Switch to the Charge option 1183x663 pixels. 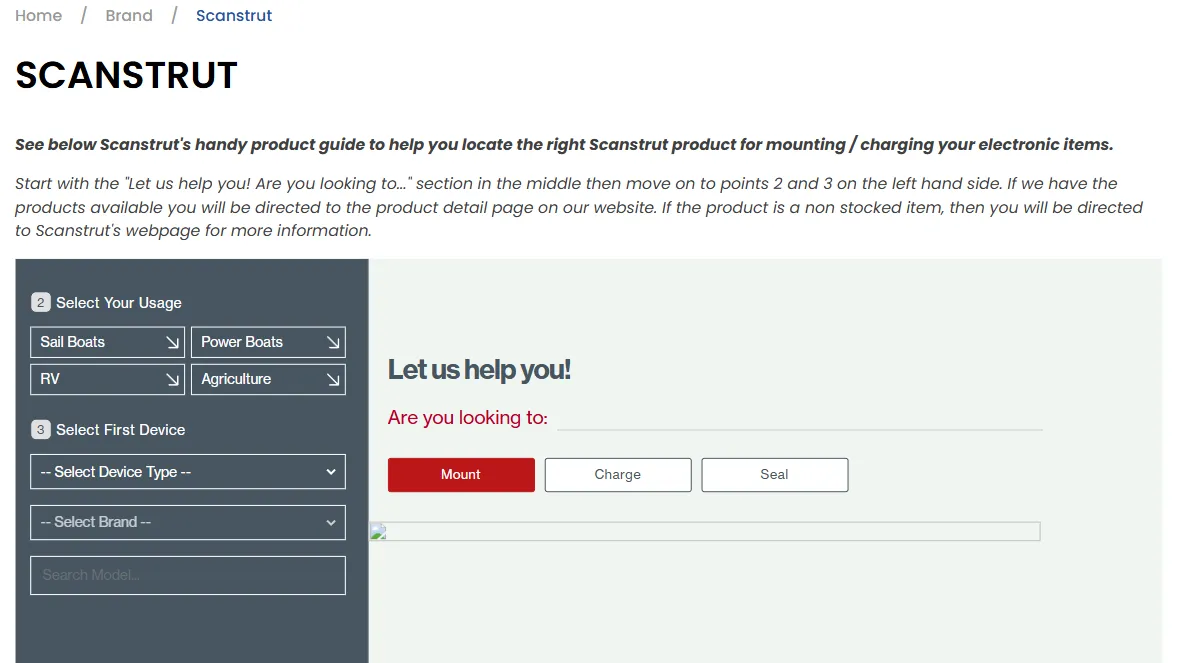coord(617,474)
